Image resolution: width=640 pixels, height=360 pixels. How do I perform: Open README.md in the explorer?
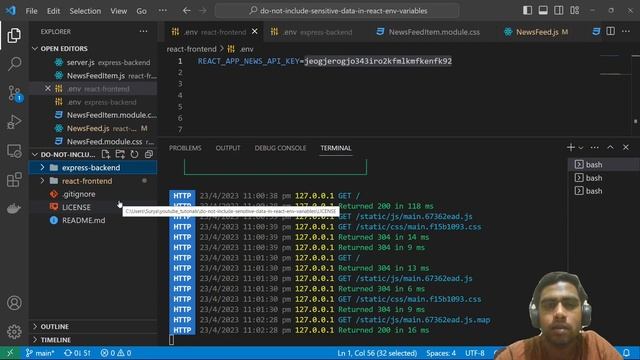pyautogui.click(x=83, y=220)
